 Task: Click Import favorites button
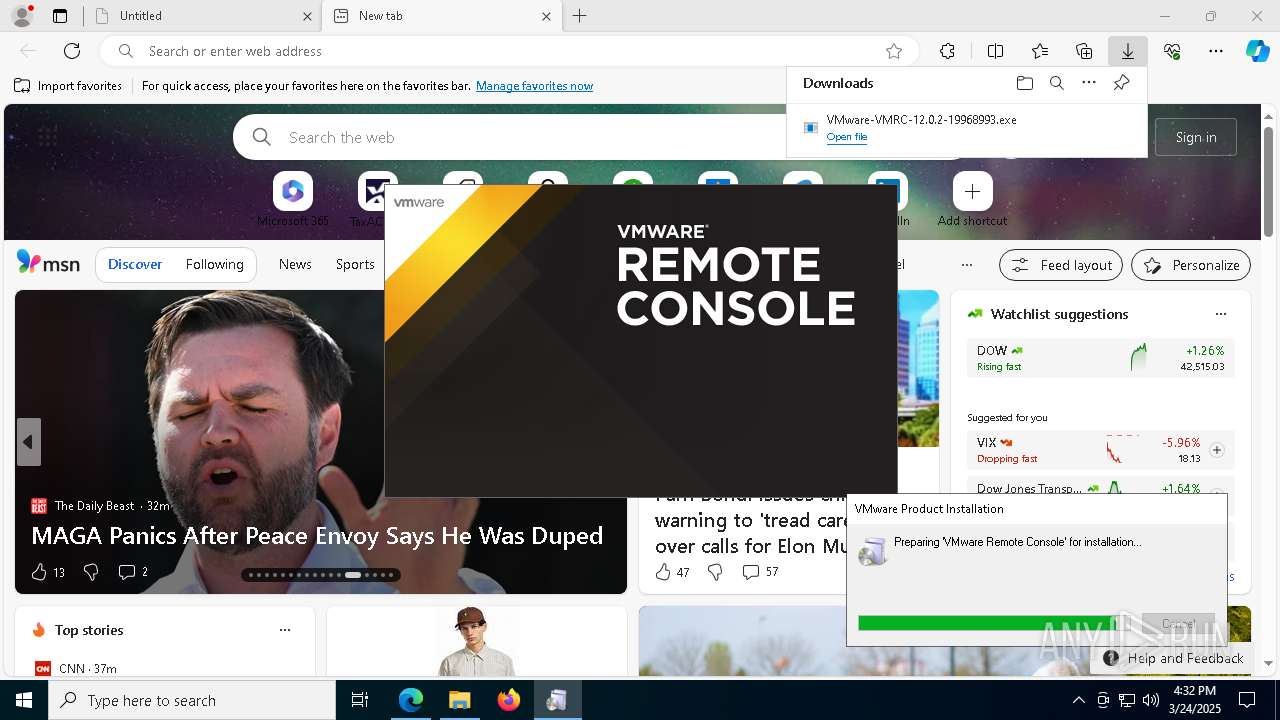[68, 86]
